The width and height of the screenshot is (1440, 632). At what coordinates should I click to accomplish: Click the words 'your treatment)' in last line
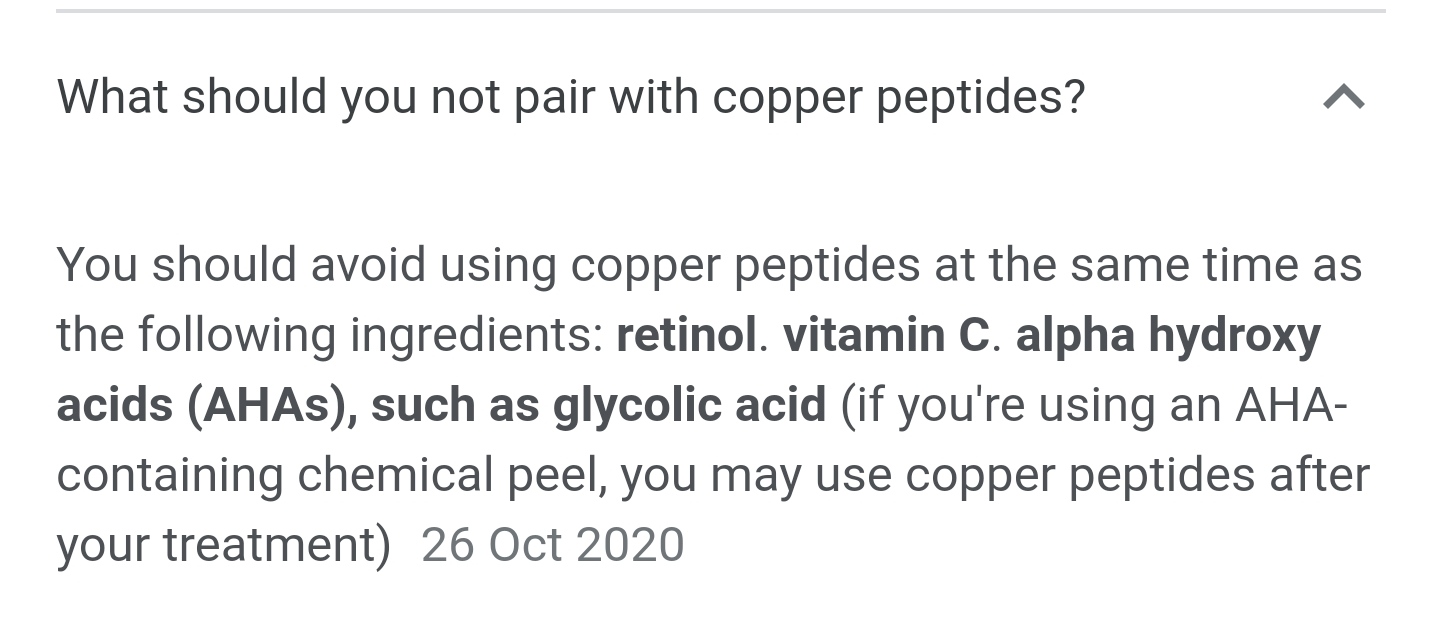pos(224,547)
